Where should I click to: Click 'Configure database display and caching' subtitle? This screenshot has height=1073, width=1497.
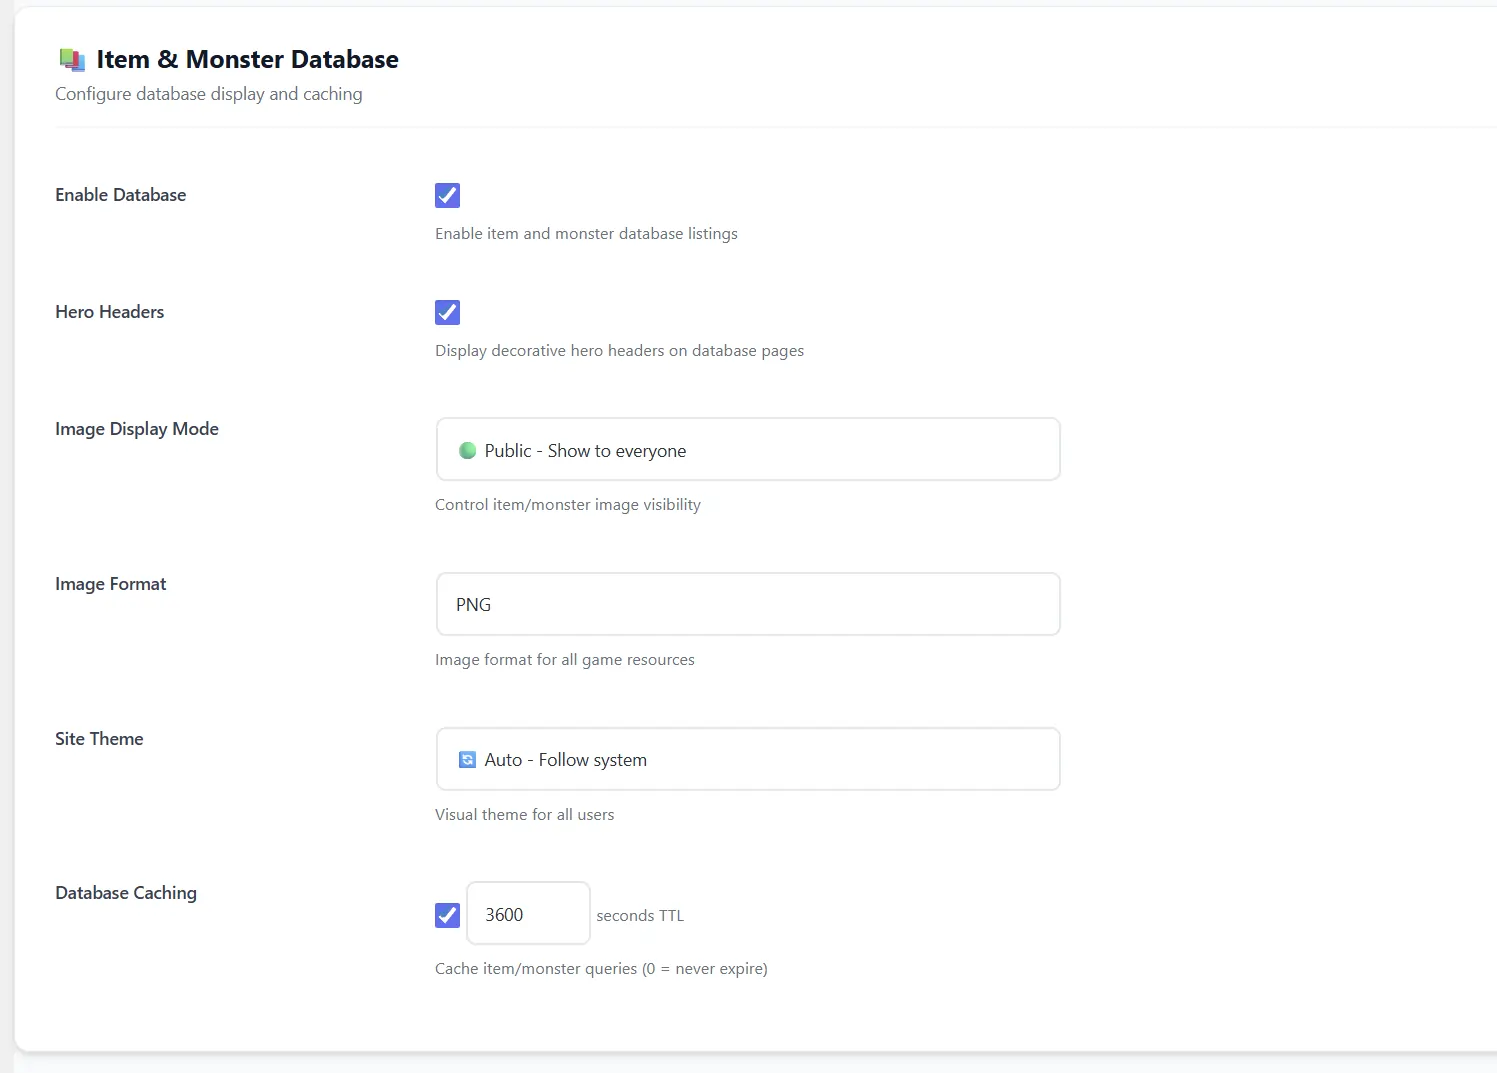click(208, 94)
